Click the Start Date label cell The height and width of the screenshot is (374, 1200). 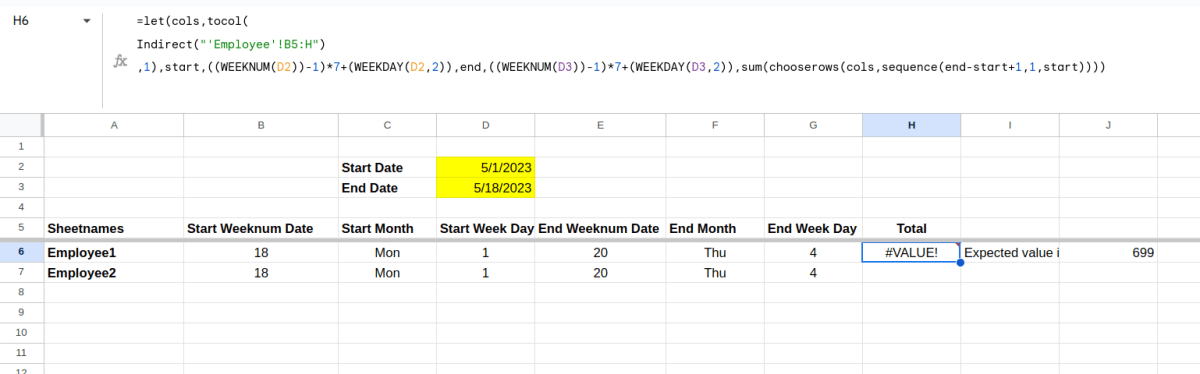[387, 167]
